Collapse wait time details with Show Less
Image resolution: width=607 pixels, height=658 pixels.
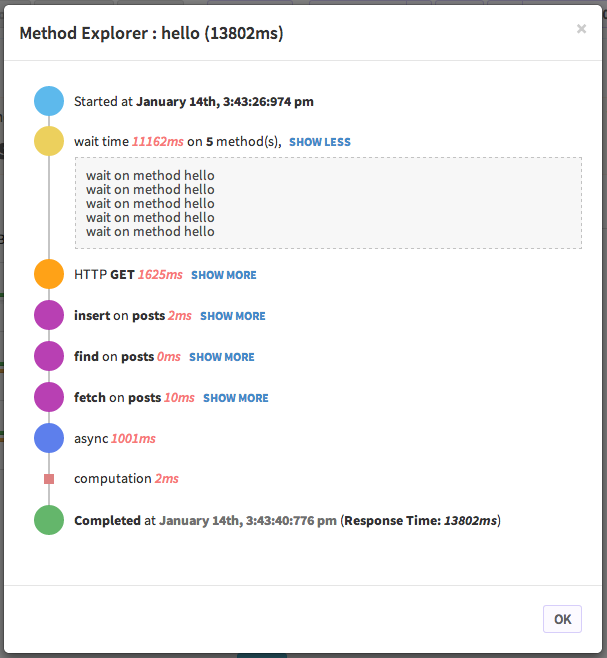click(x=320, y=142)
